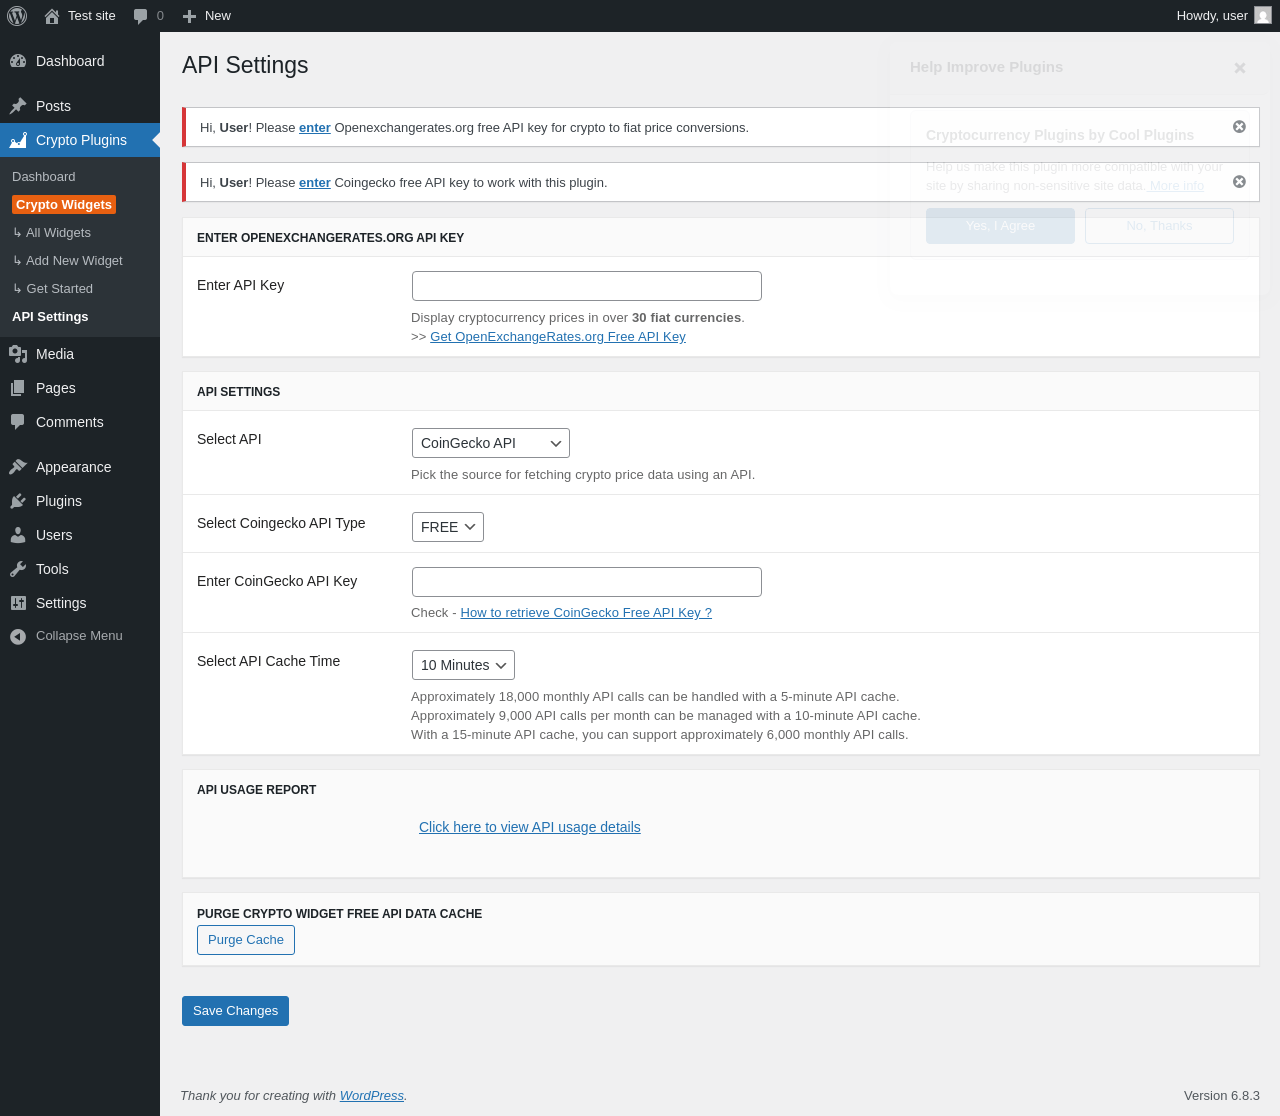1280x1116 pixels.
Task: Focus the Enter CoinGecko API Key field
Action: tap(586, 582)
